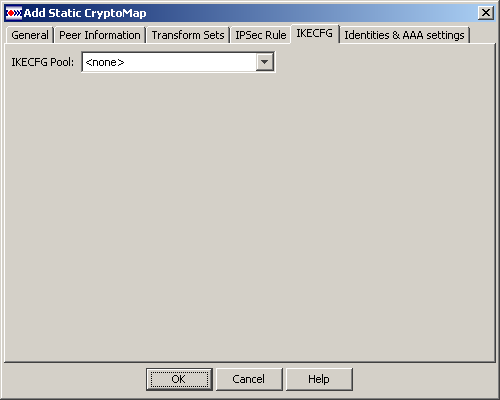Click the Cancel button
Image resolution: width=500 pixels, height=400 pixels.
click(249, 379)
